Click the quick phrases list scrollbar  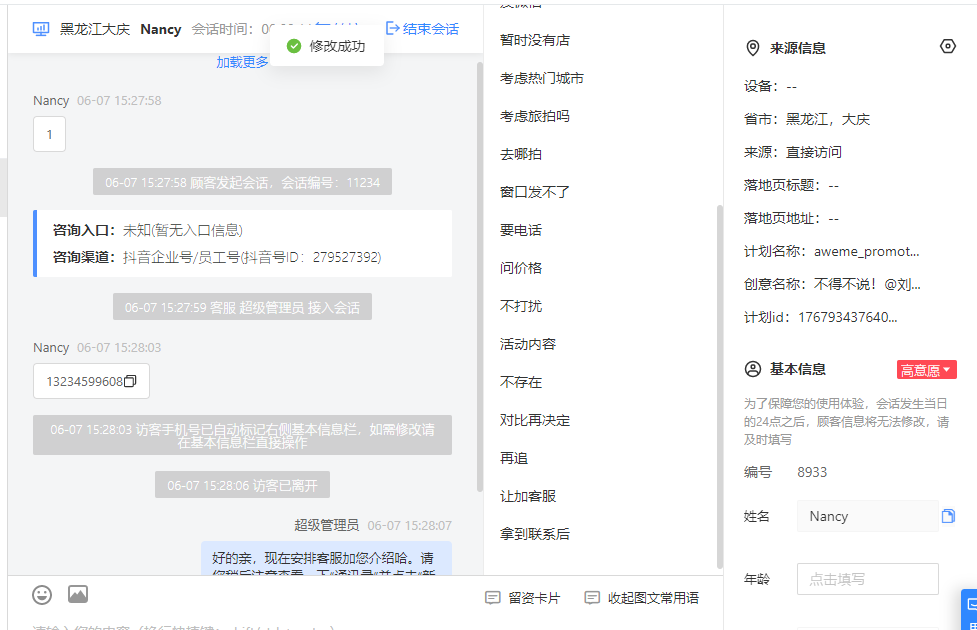[720, 386]
